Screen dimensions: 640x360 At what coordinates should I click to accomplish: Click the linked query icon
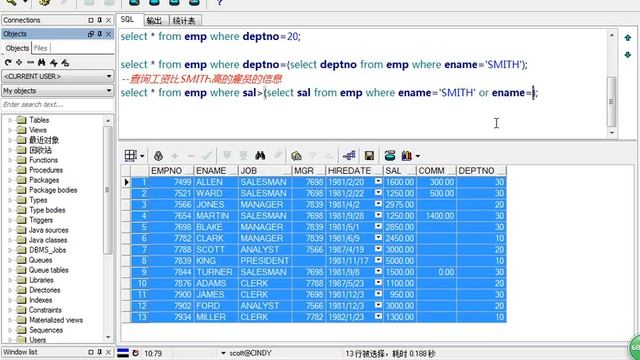349,155
